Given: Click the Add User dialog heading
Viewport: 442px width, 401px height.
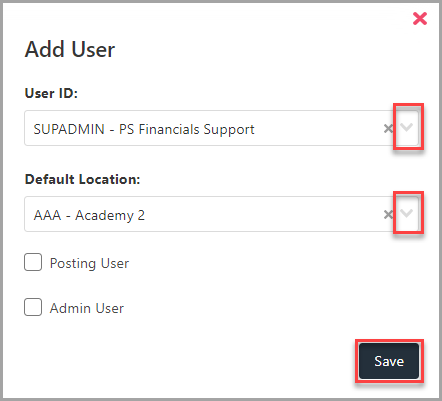Looking at the screenshot, I should pos(70,49).
